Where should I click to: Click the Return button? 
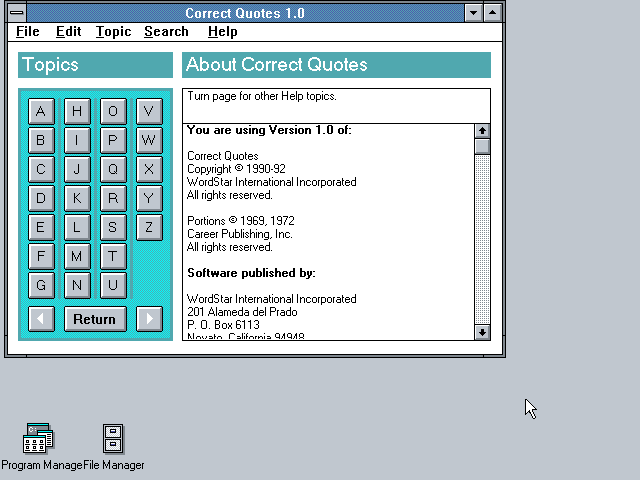coord(95,319)
